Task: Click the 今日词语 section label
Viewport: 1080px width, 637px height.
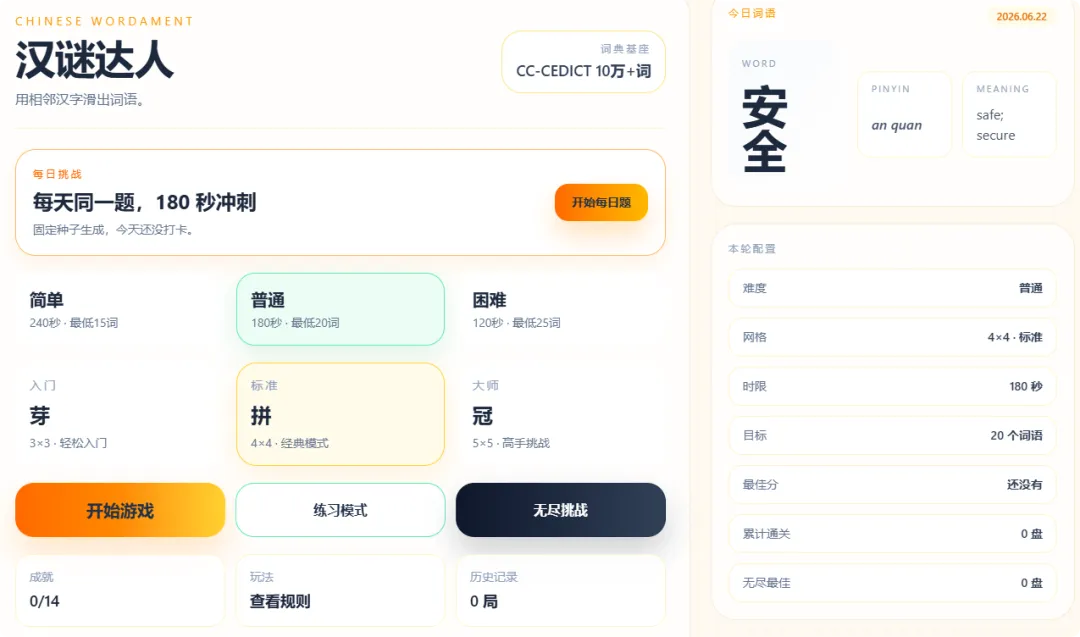Action: click(751, 13)
